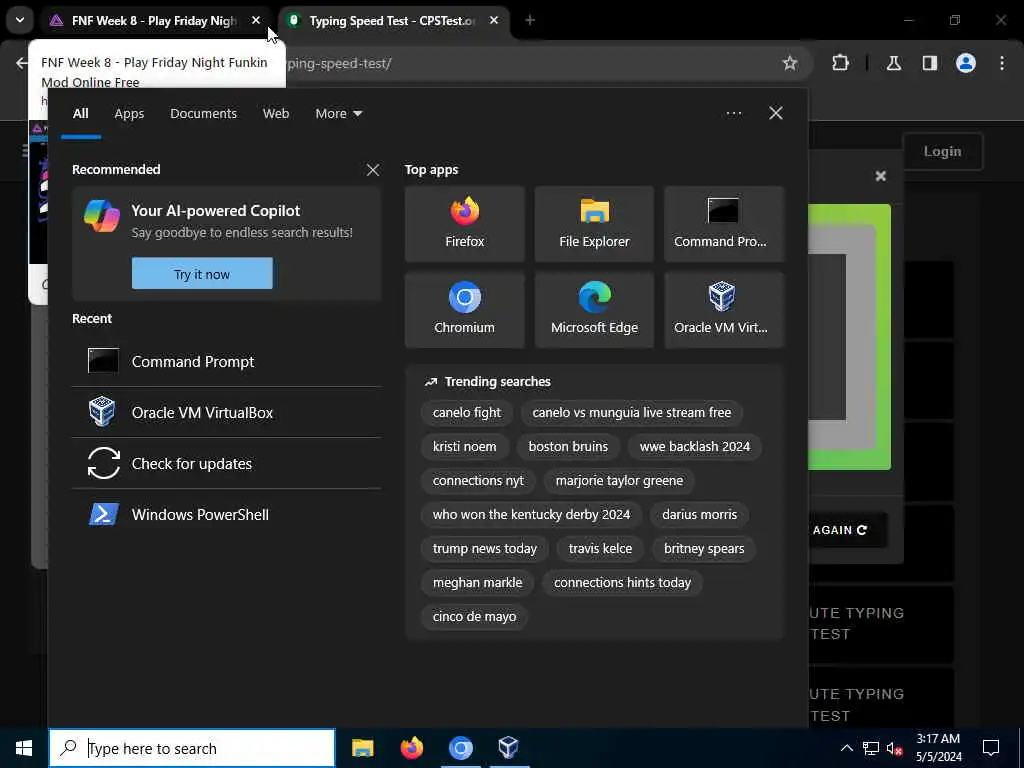Close the FNF Week 8 browser tab
This screenshot has height=768, width=1024.
pos(256,21)
